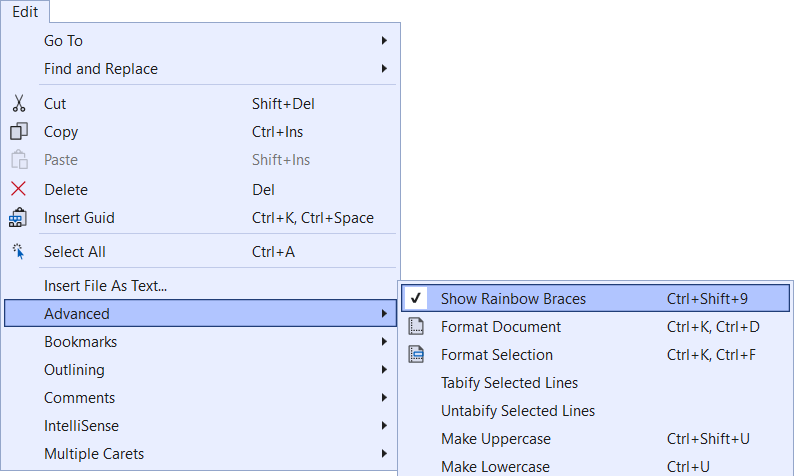The width and height of the screenshot is (794, 476).
Task: Click the Format Selection icon
Action: [418, 355]
